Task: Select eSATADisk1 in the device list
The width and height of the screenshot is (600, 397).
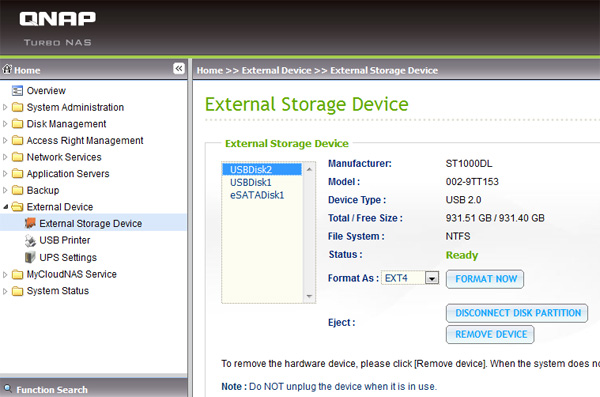Action: click(x=257, y=195)
